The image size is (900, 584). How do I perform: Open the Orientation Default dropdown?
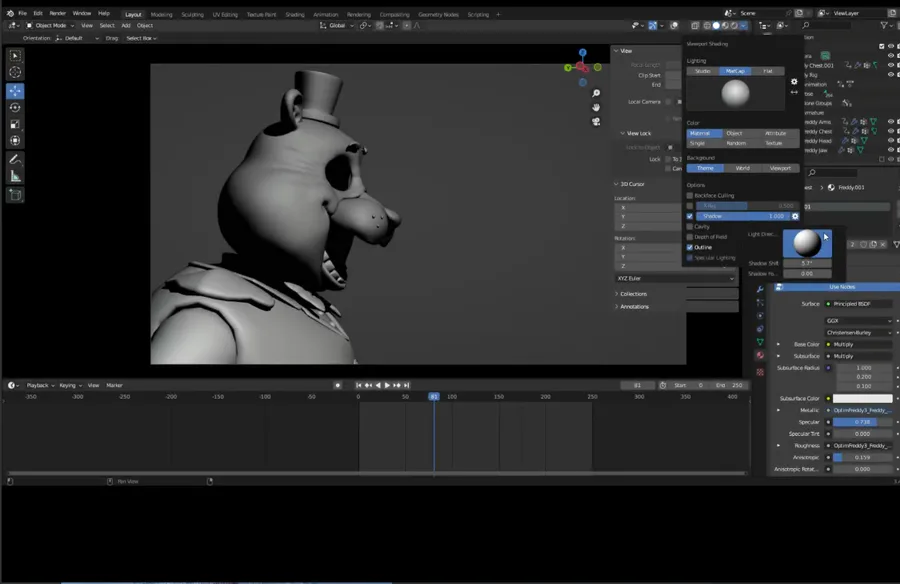point(77,38)
